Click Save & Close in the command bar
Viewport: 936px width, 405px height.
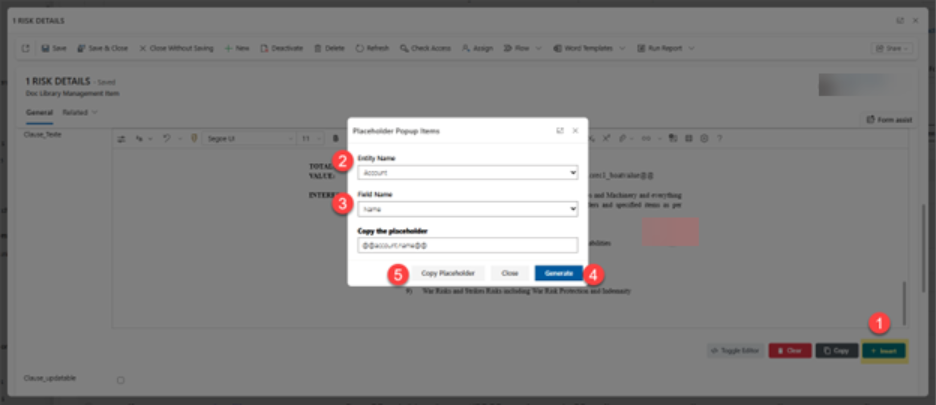(x=103, y=48)
